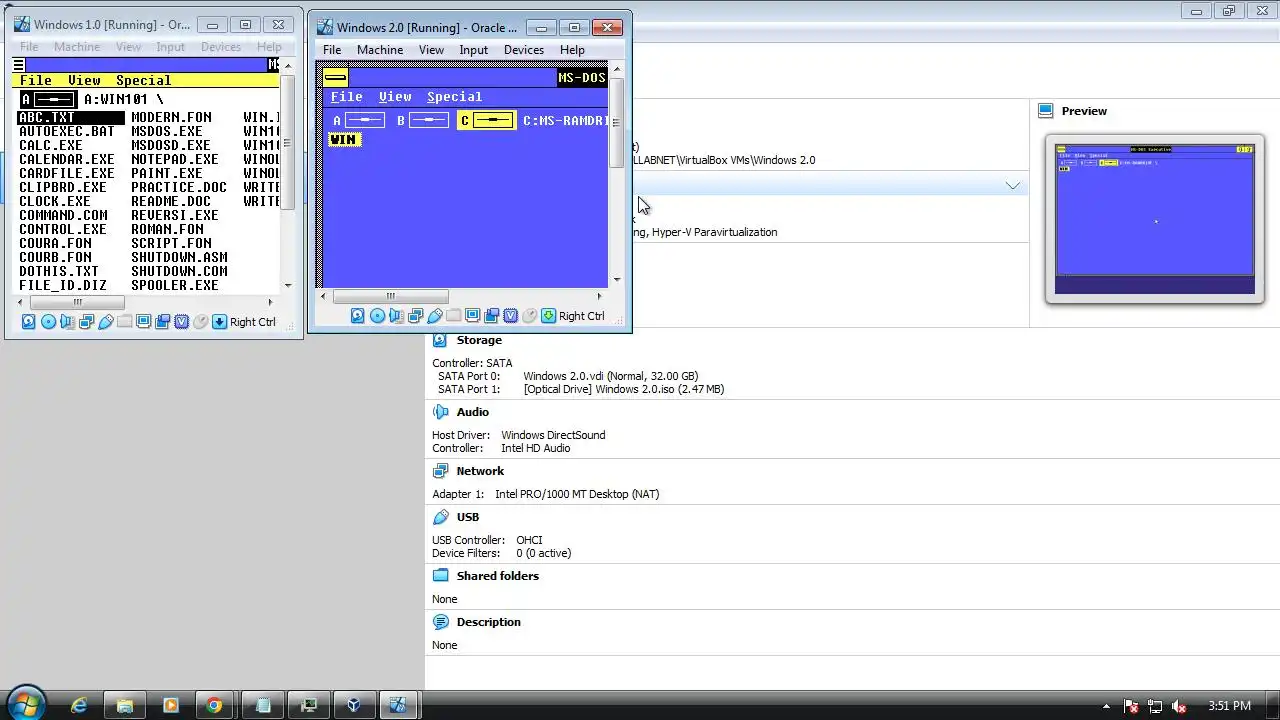Click USB indicator icon in Windows 2.0 status bar
1280x720 pixels.
pos(434,316)
